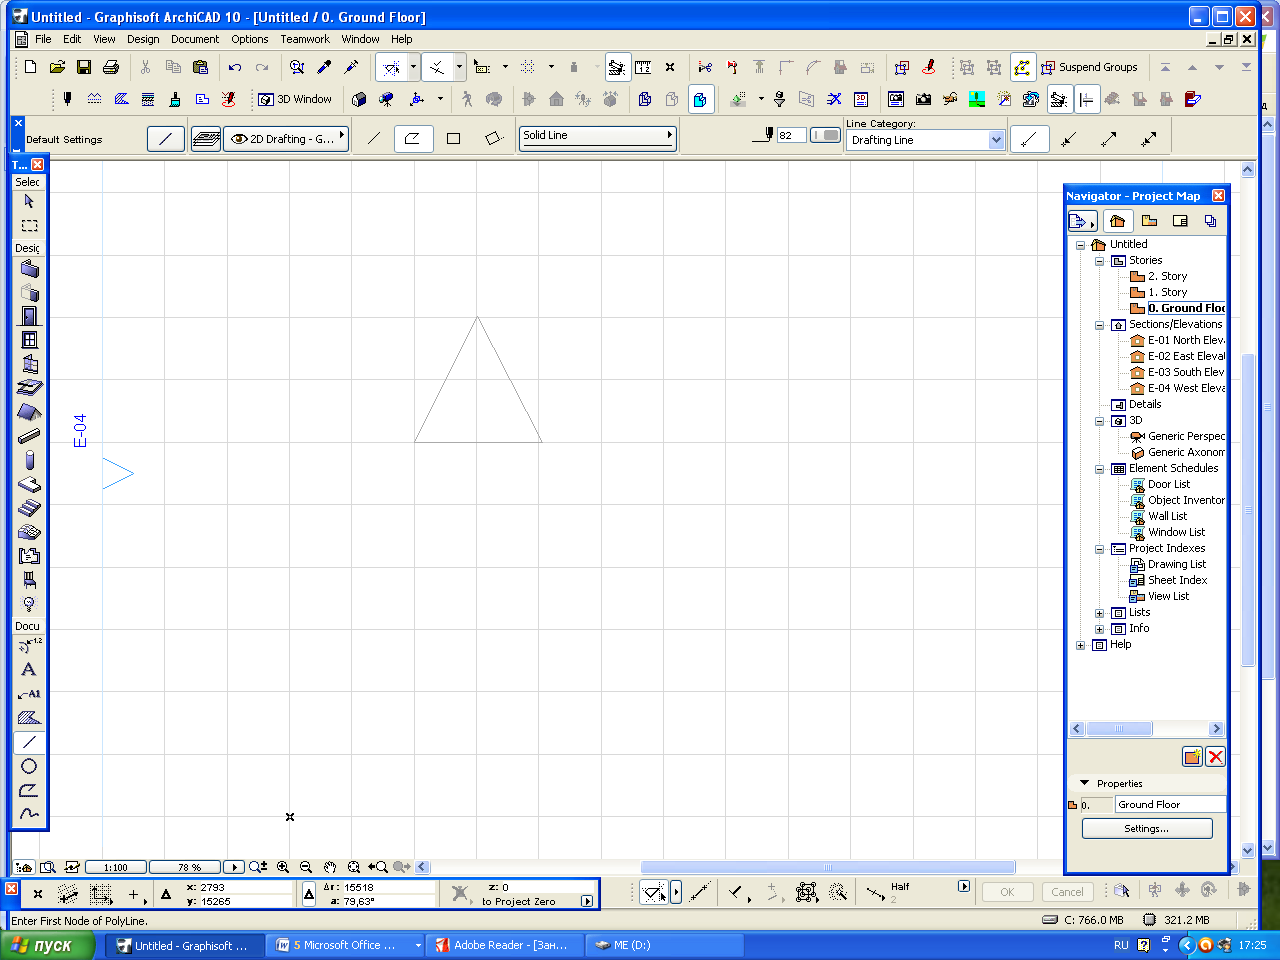Select the Circle/Arc tool in toolbox
Screen dimensions: 1280x960
point(29,766)
